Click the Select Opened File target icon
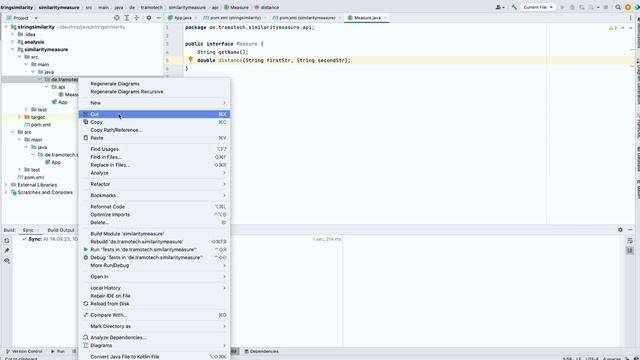The width and height of the screenshot is (640, 360). pos(117,18)
